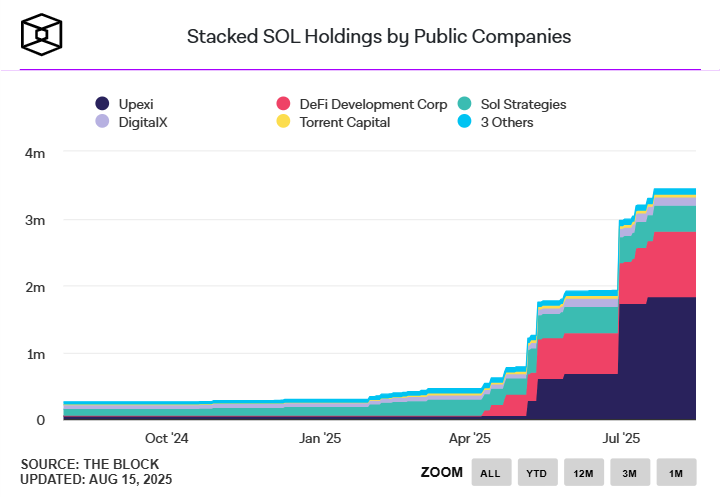Image resolution: width=720 pixels, height=497 pixels.
Task: Click the 2m y-axis label
Action: point(35,288)
